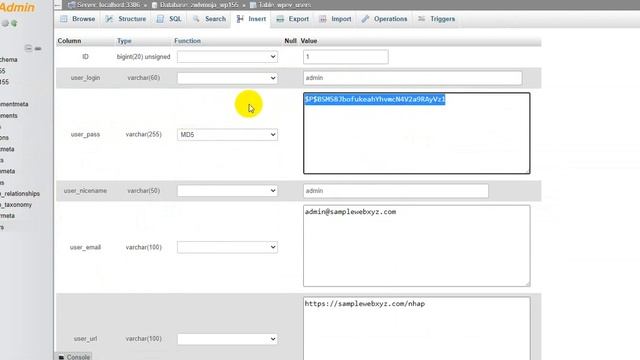Open the Import tab
Viewport: 640px width, 360px height.
[335, 19]
